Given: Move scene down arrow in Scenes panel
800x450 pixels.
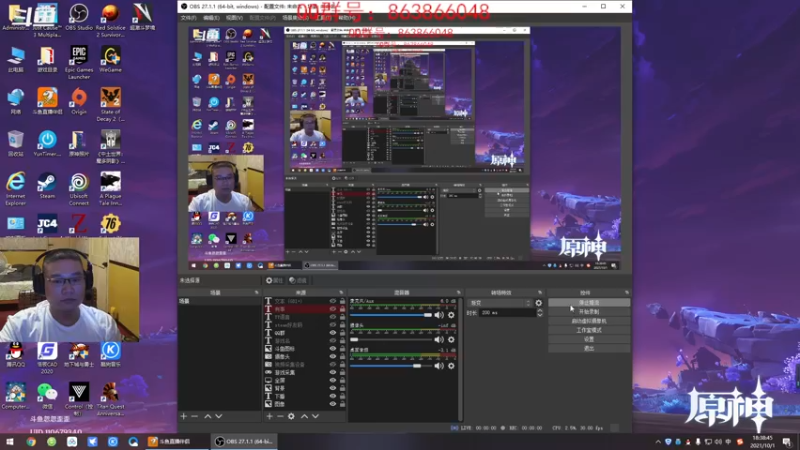Looking at the screenshot, I should [x=218, y=416].
